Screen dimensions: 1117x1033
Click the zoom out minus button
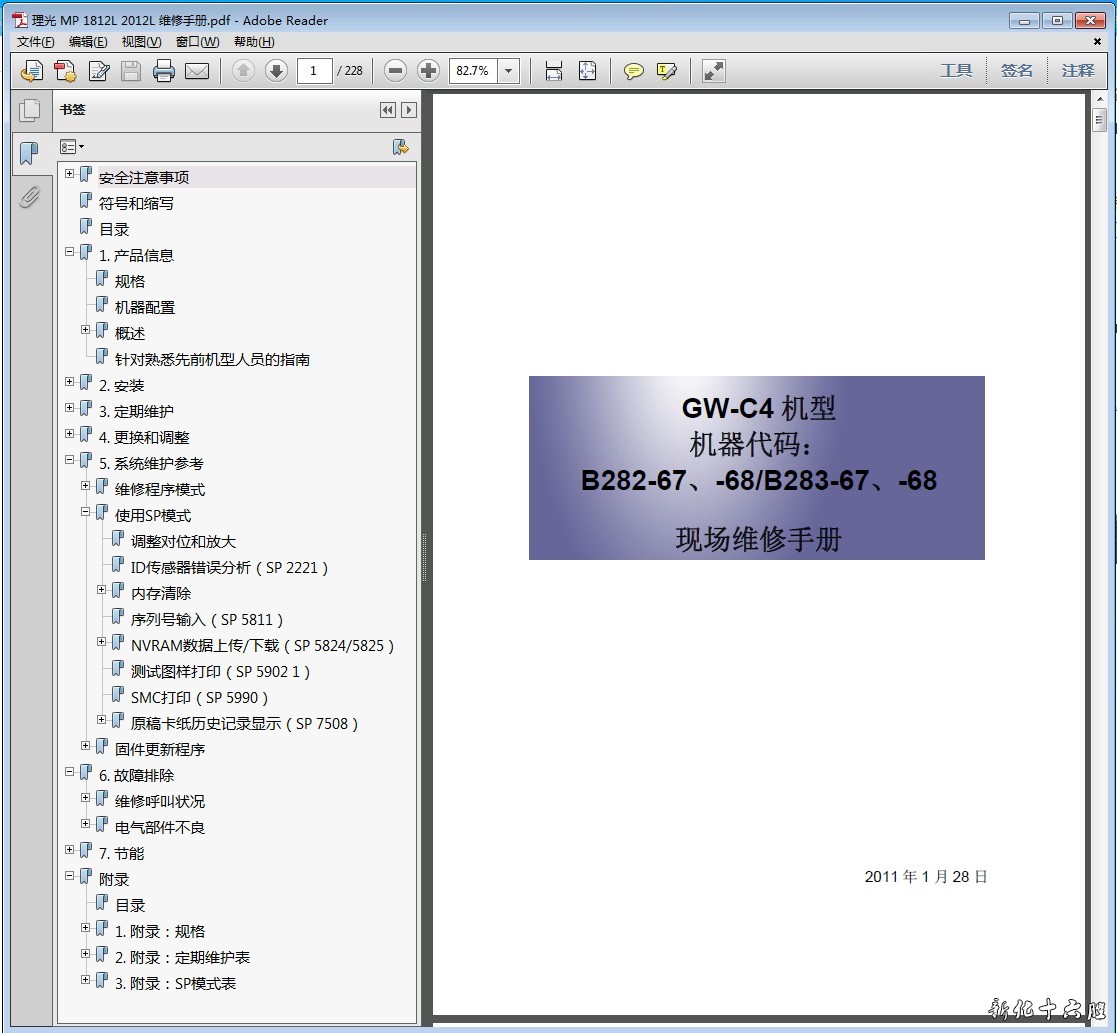396,71
